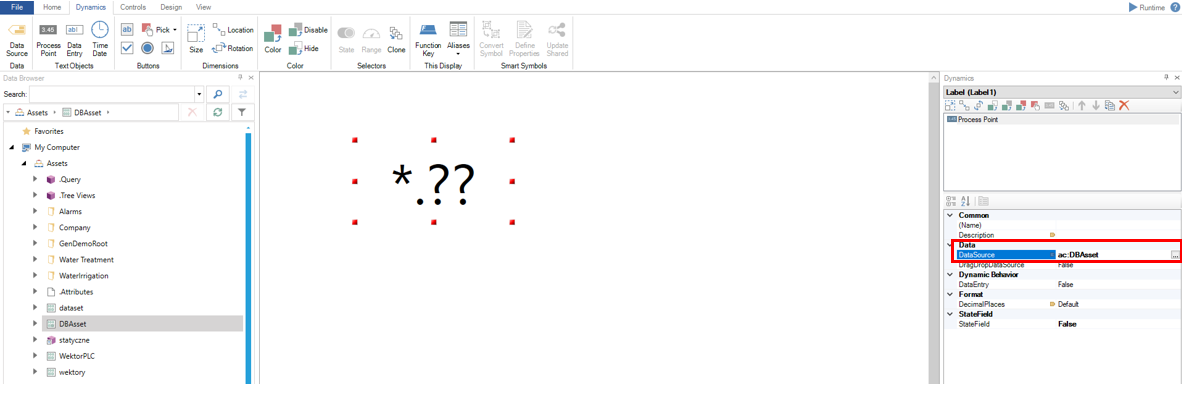1182x393 pixels.
Task: Click the State selector toggle icon
Action: tap(346, 38)
